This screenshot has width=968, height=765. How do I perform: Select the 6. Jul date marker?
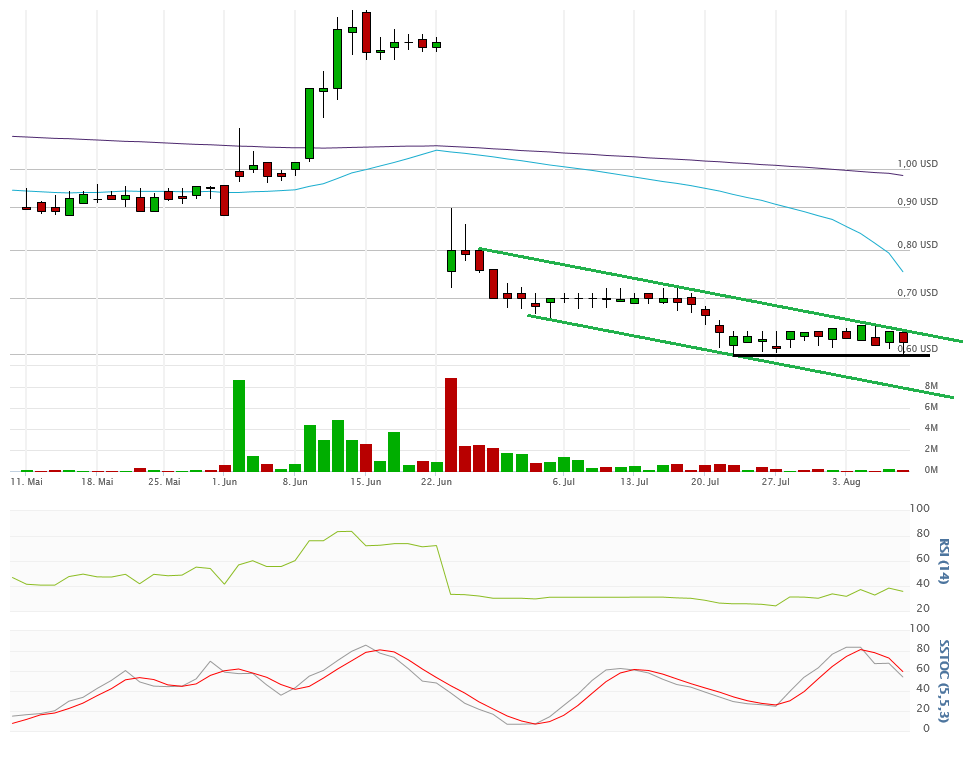point(563,482)
